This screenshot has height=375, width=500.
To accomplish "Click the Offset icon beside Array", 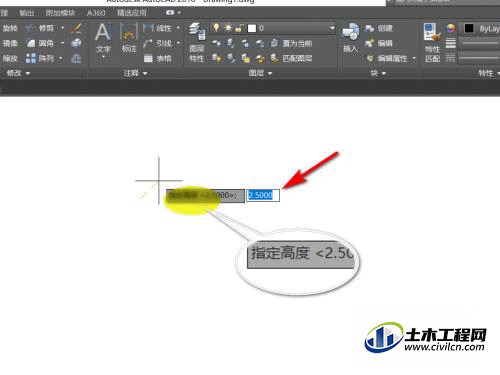I will coord(76,58).
